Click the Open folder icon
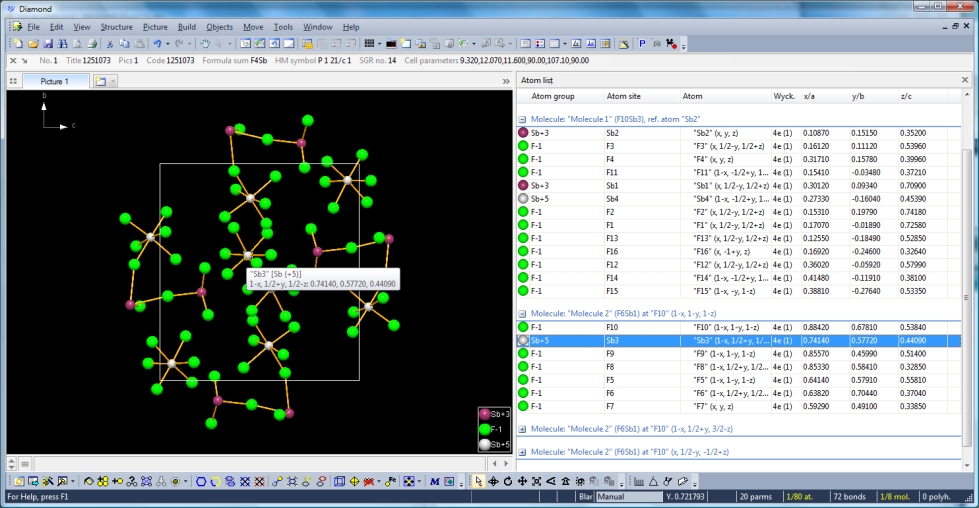This screenshot has height=508, width=979. pos(33,44)
